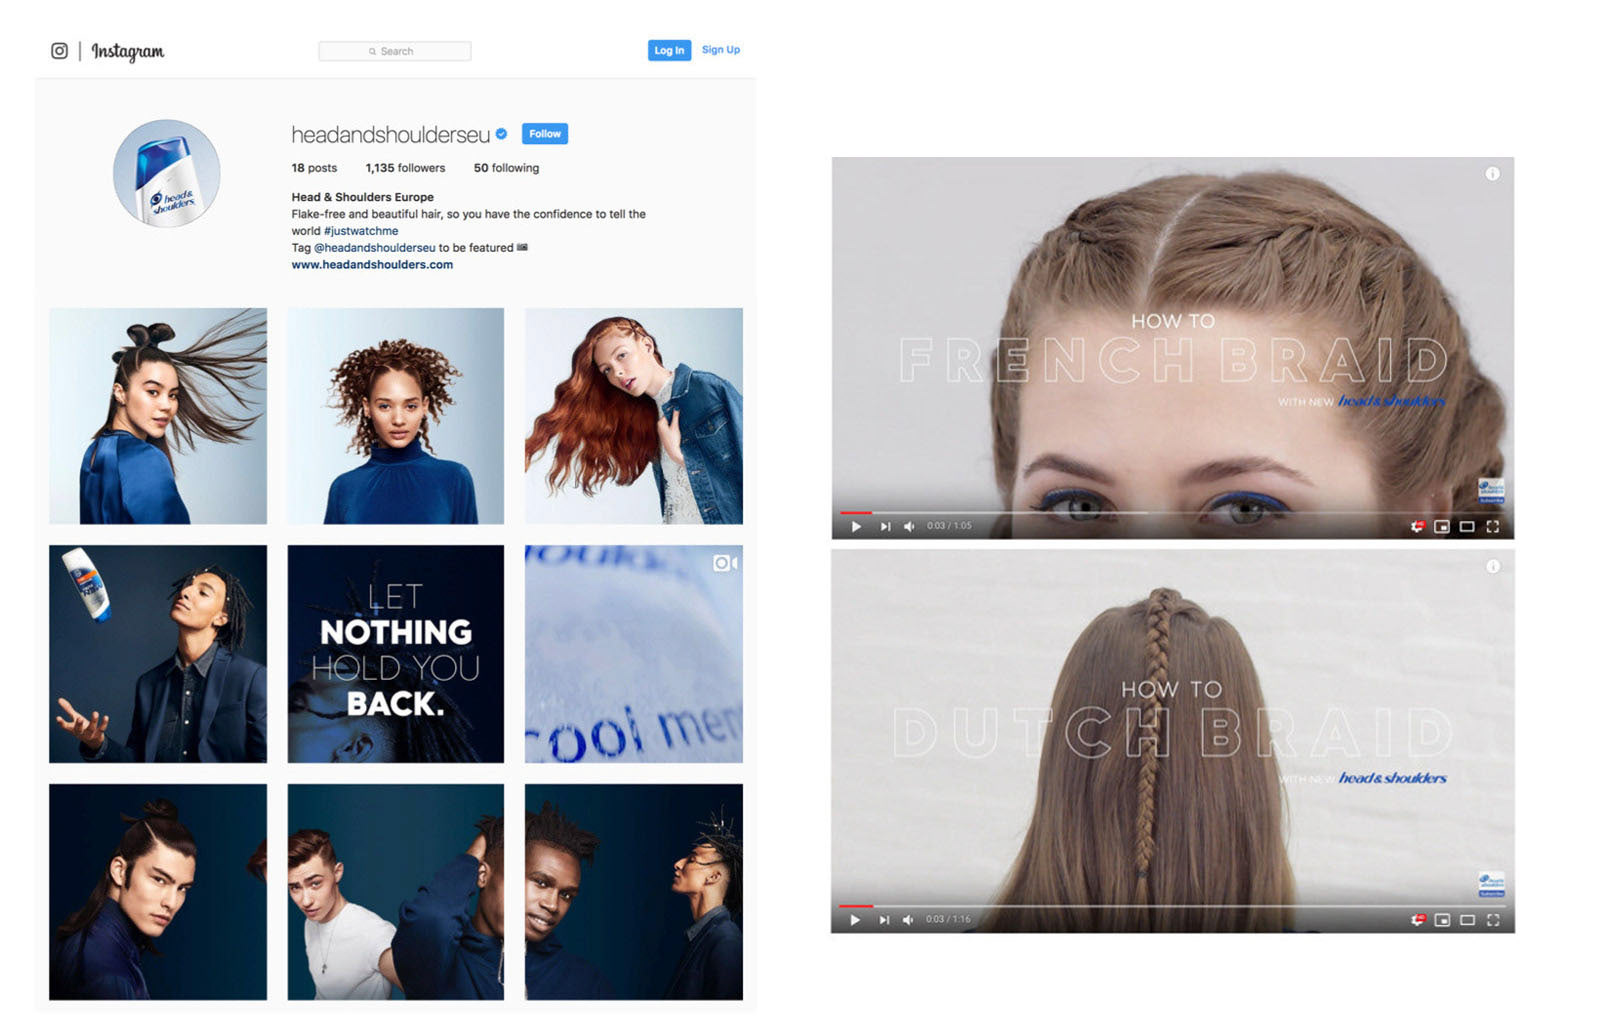Image resolution: width=1613 pixels, height=1036 pixels.
Task: Enable miniplayer on French Braid video
Action: point(1442,526)
